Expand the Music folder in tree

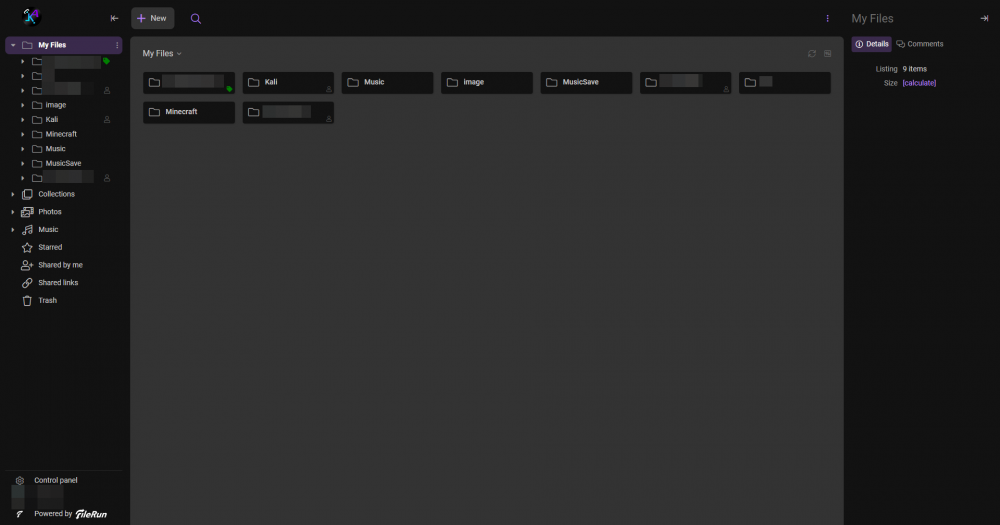point(22,149)
